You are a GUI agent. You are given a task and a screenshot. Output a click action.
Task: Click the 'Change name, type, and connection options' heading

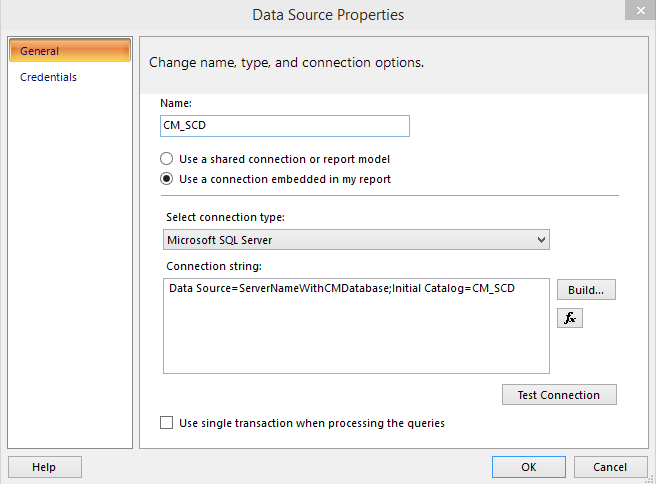point(286,62)
